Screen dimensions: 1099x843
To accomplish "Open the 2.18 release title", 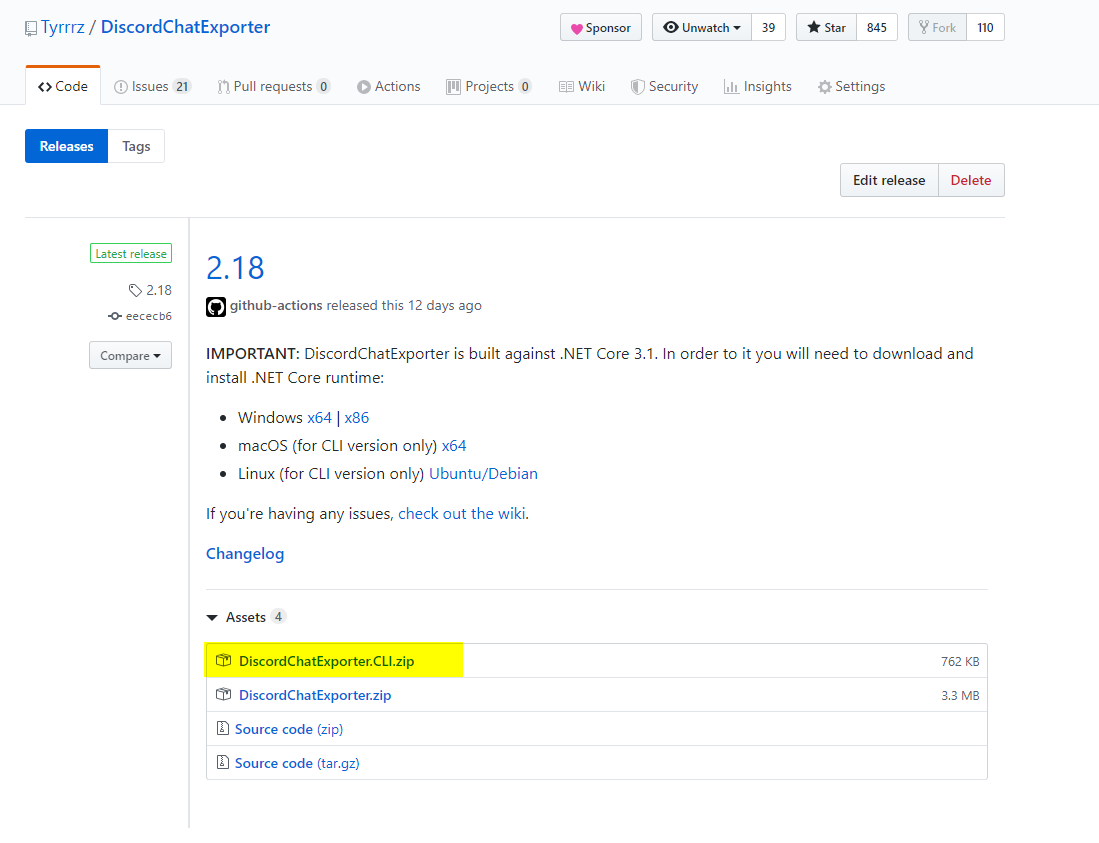I will coord(236,268).
